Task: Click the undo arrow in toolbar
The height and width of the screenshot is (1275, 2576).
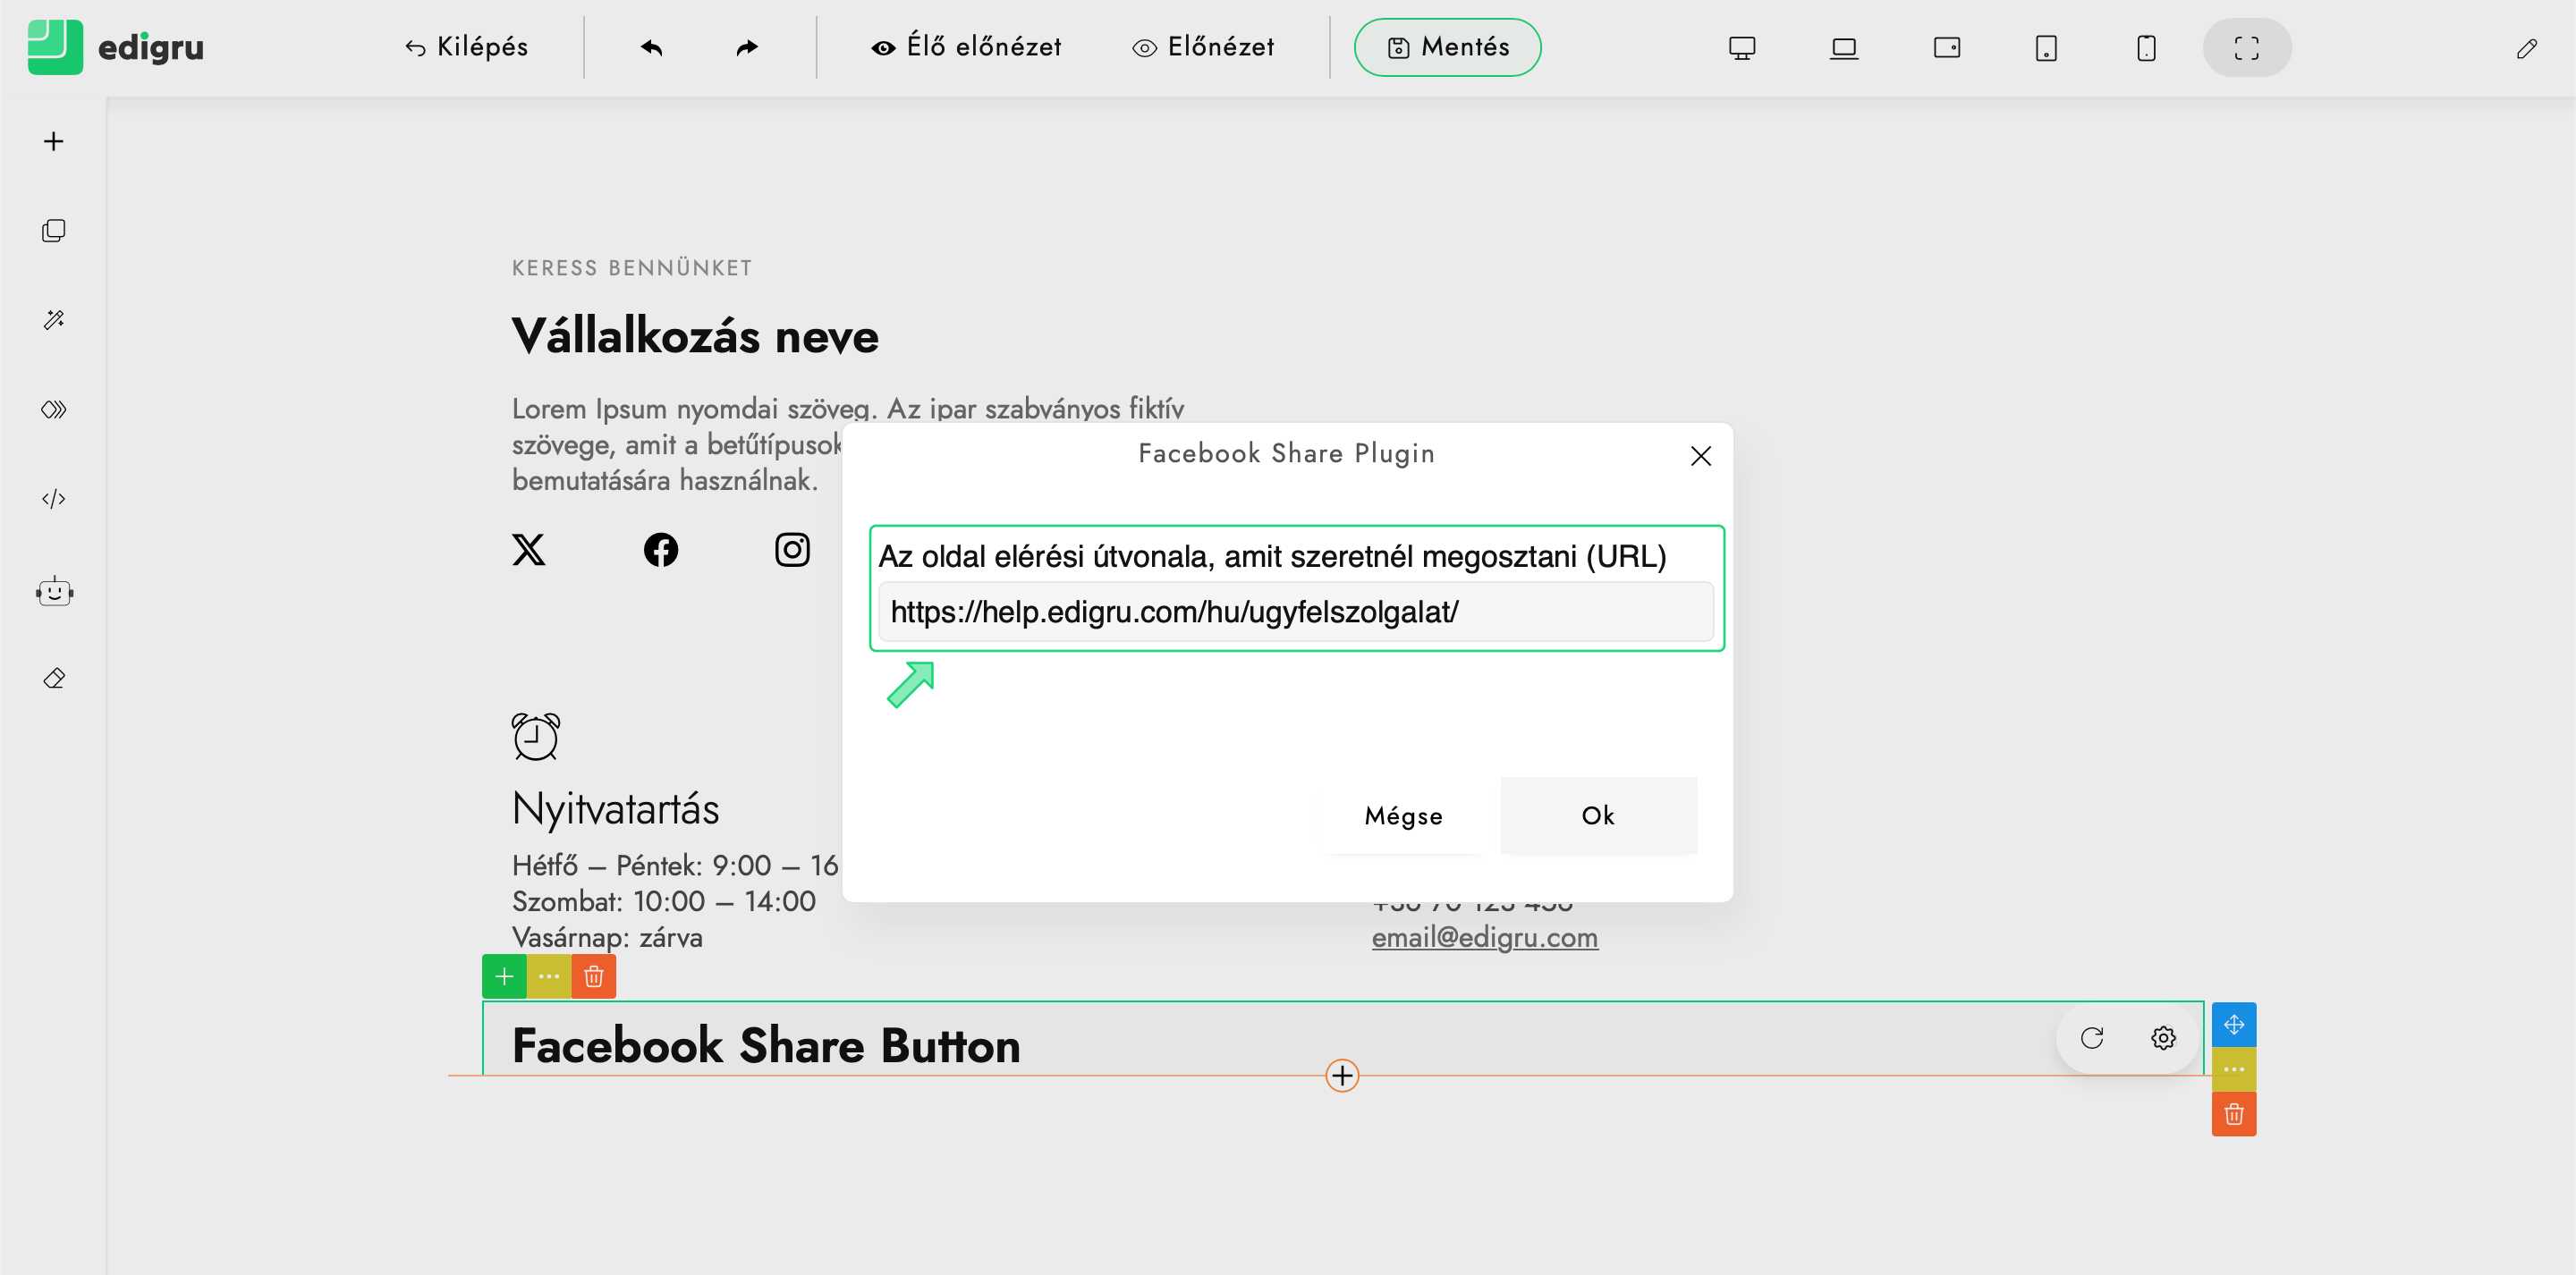Action: [x=652, y=47]
